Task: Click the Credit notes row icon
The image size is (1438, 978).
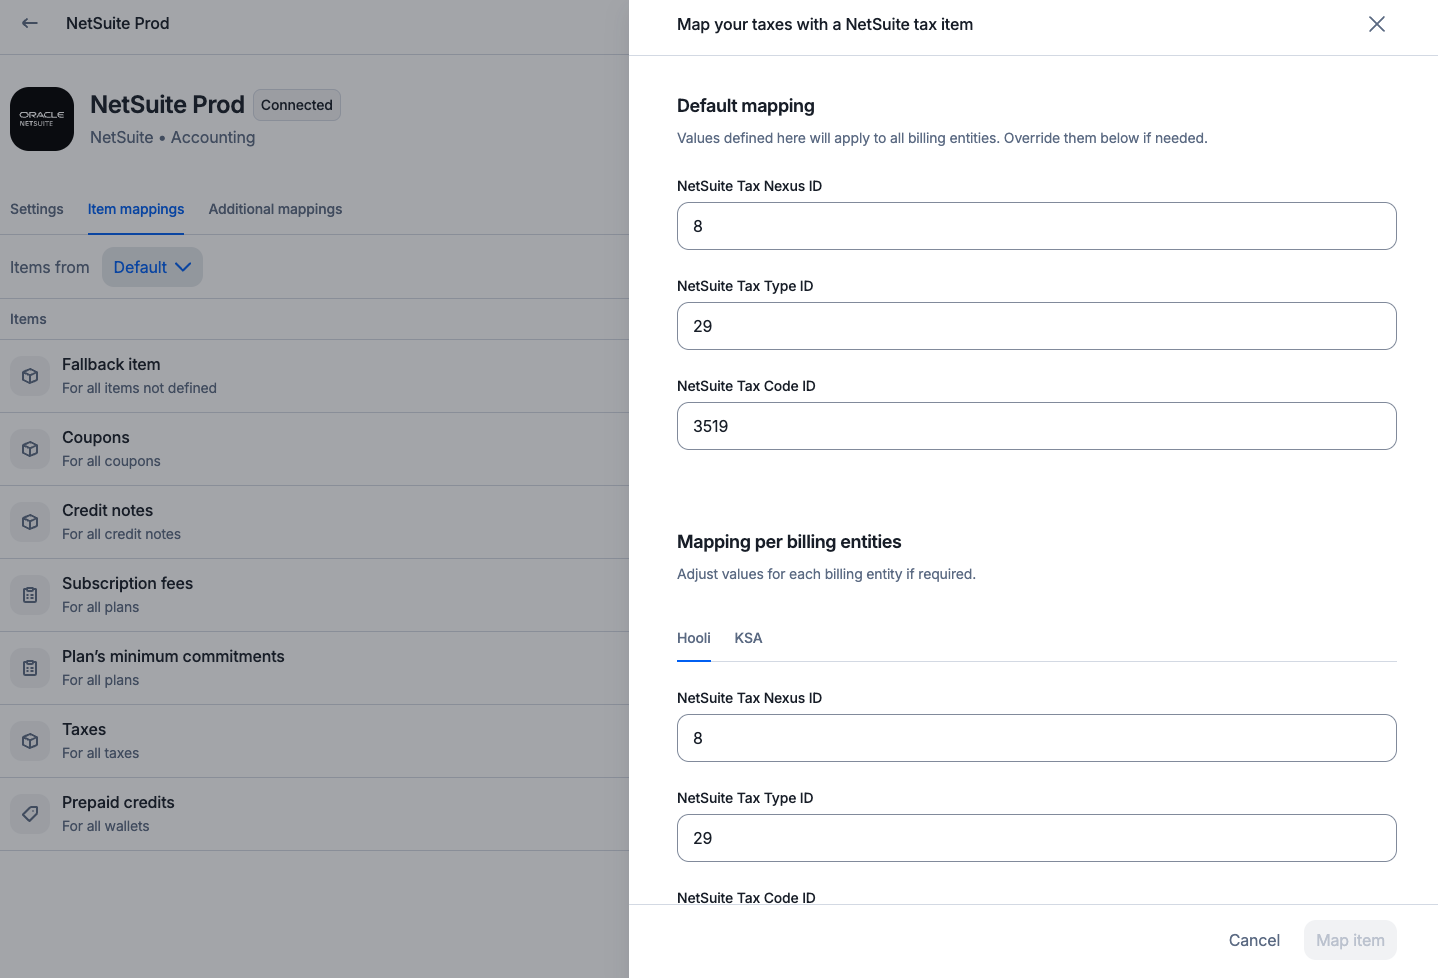Action: pyautogui.click(x=30, y=522)
